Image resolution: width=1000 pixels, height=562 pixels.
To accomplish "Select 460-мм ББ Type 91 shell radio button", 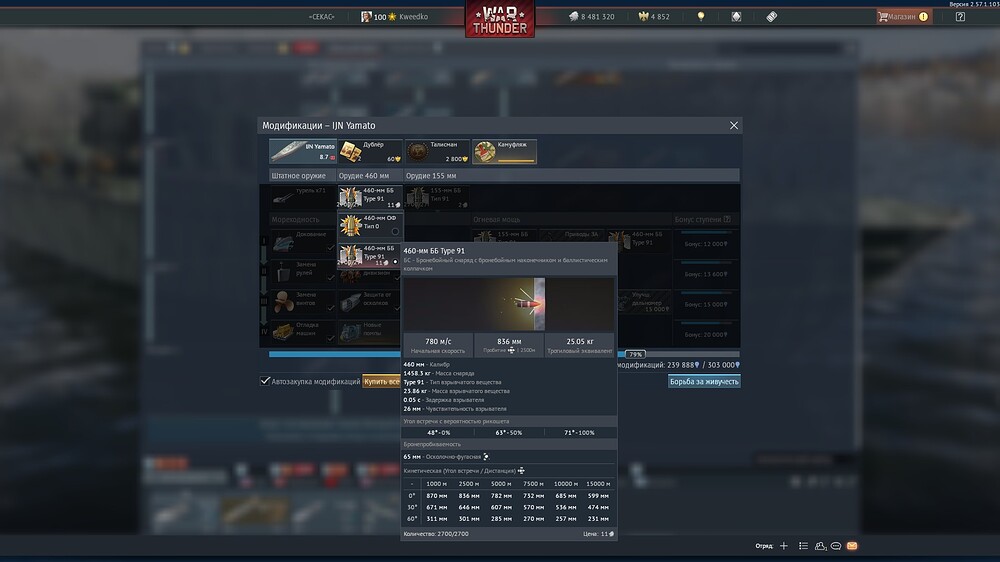I will pos(395,262).
